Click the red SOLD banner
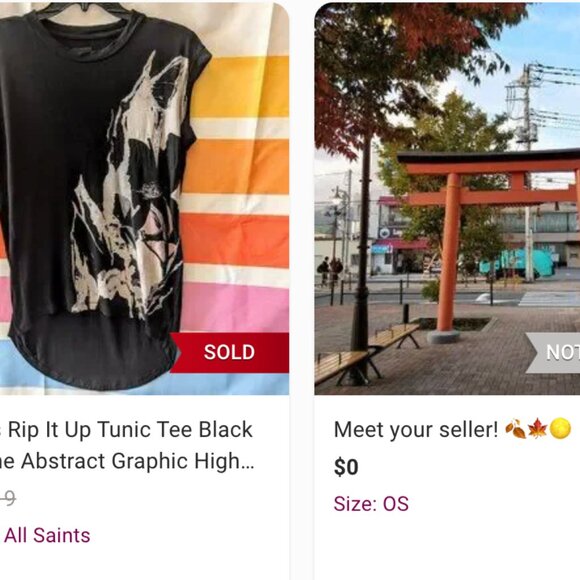This screenshot has height=580, width=580. (x=229, y=353)
